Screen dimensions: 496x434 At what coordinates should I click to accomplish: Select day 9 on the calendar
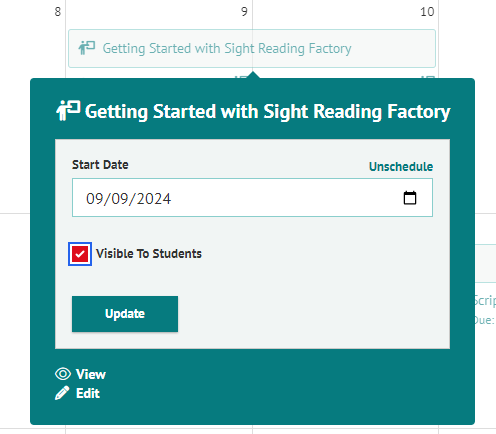tap(244, 12)
